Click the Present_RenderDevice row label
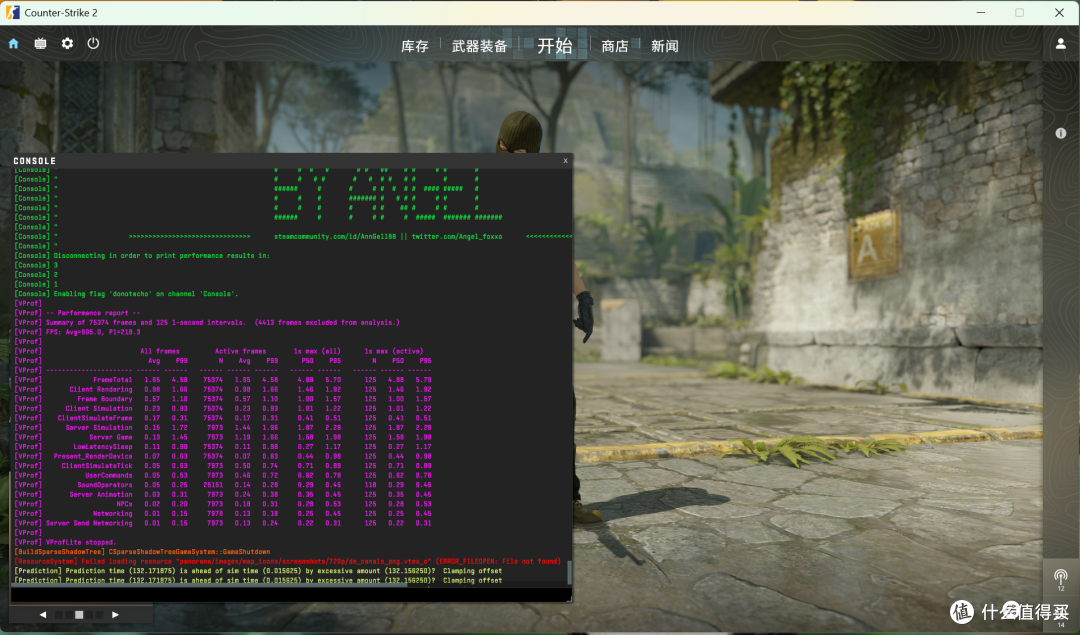The width and height of the screenshot is (1080, 635). pyautogui.click(x=93, y=456)
